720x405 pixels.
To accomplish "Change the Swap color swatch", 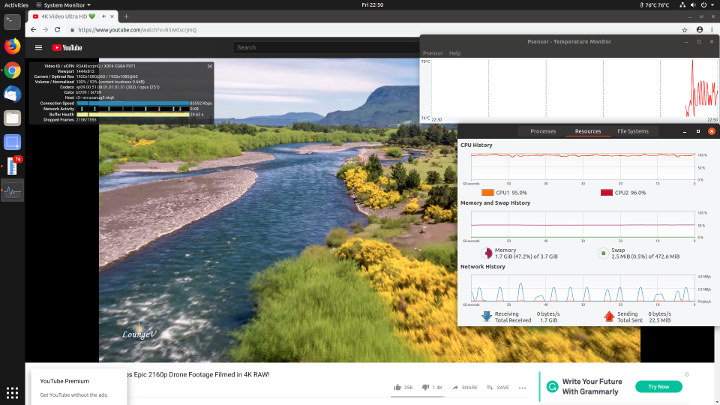I will click(603, 253).
